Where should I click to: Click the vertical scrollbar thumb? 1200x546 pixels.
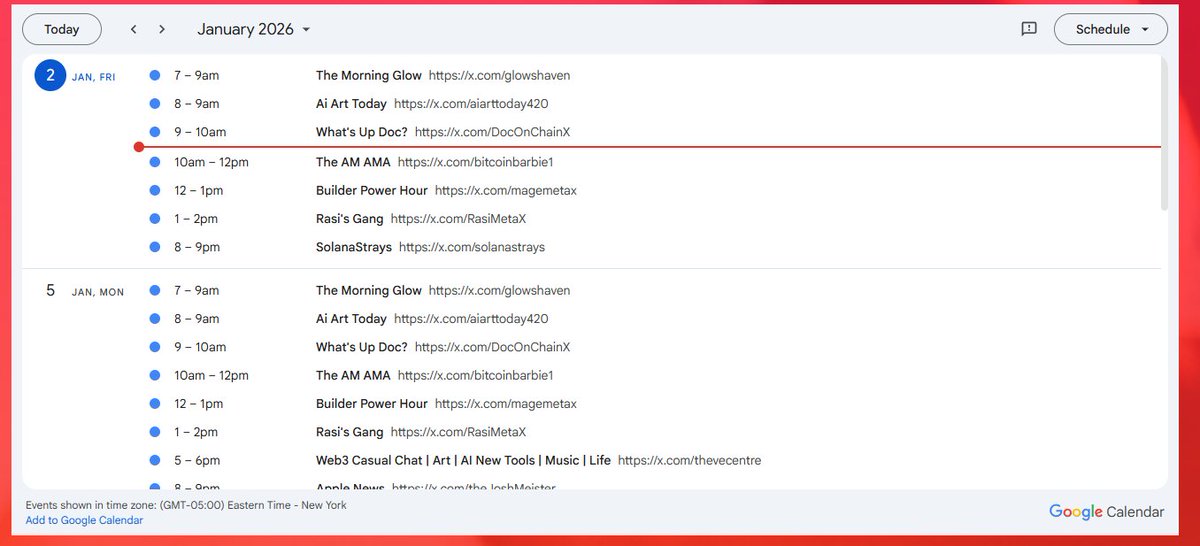click(x=1164, y=133)
